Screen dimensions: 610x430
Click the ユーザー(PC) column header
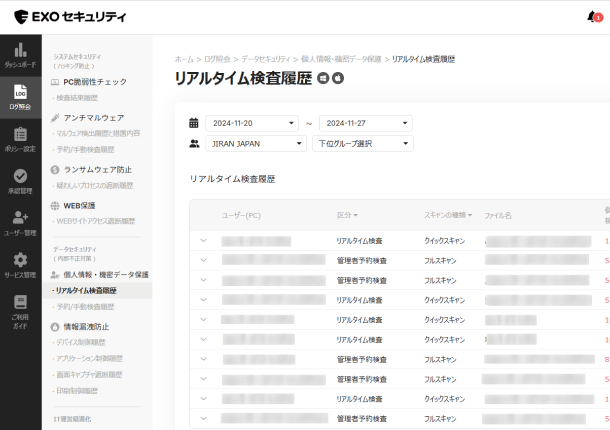241,216
